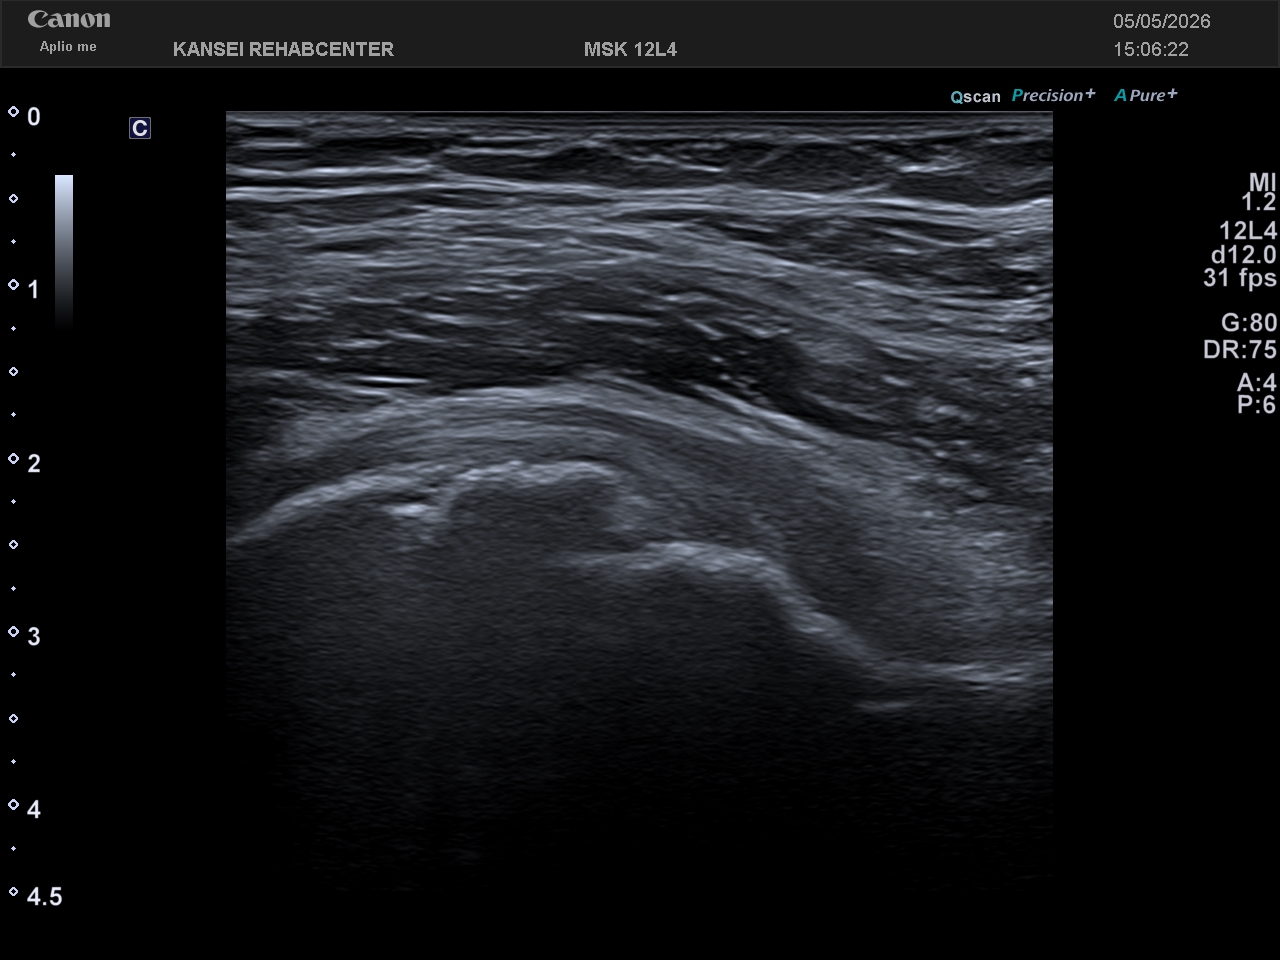Click the G:80 gain value
Screen dimensions: 1280x960
pos(1249,322)
